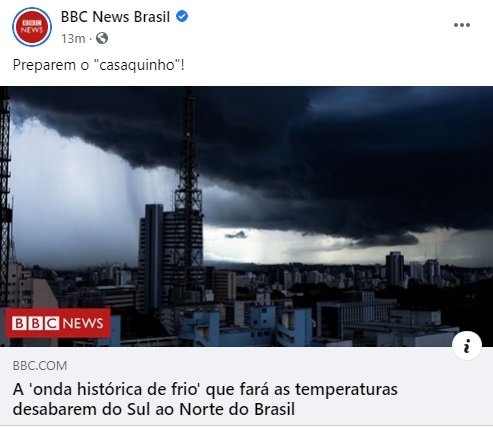Click the 13m post timestamp
This screenshot has height=427, width=493.
pyautogui.click(x=73, y=39)
